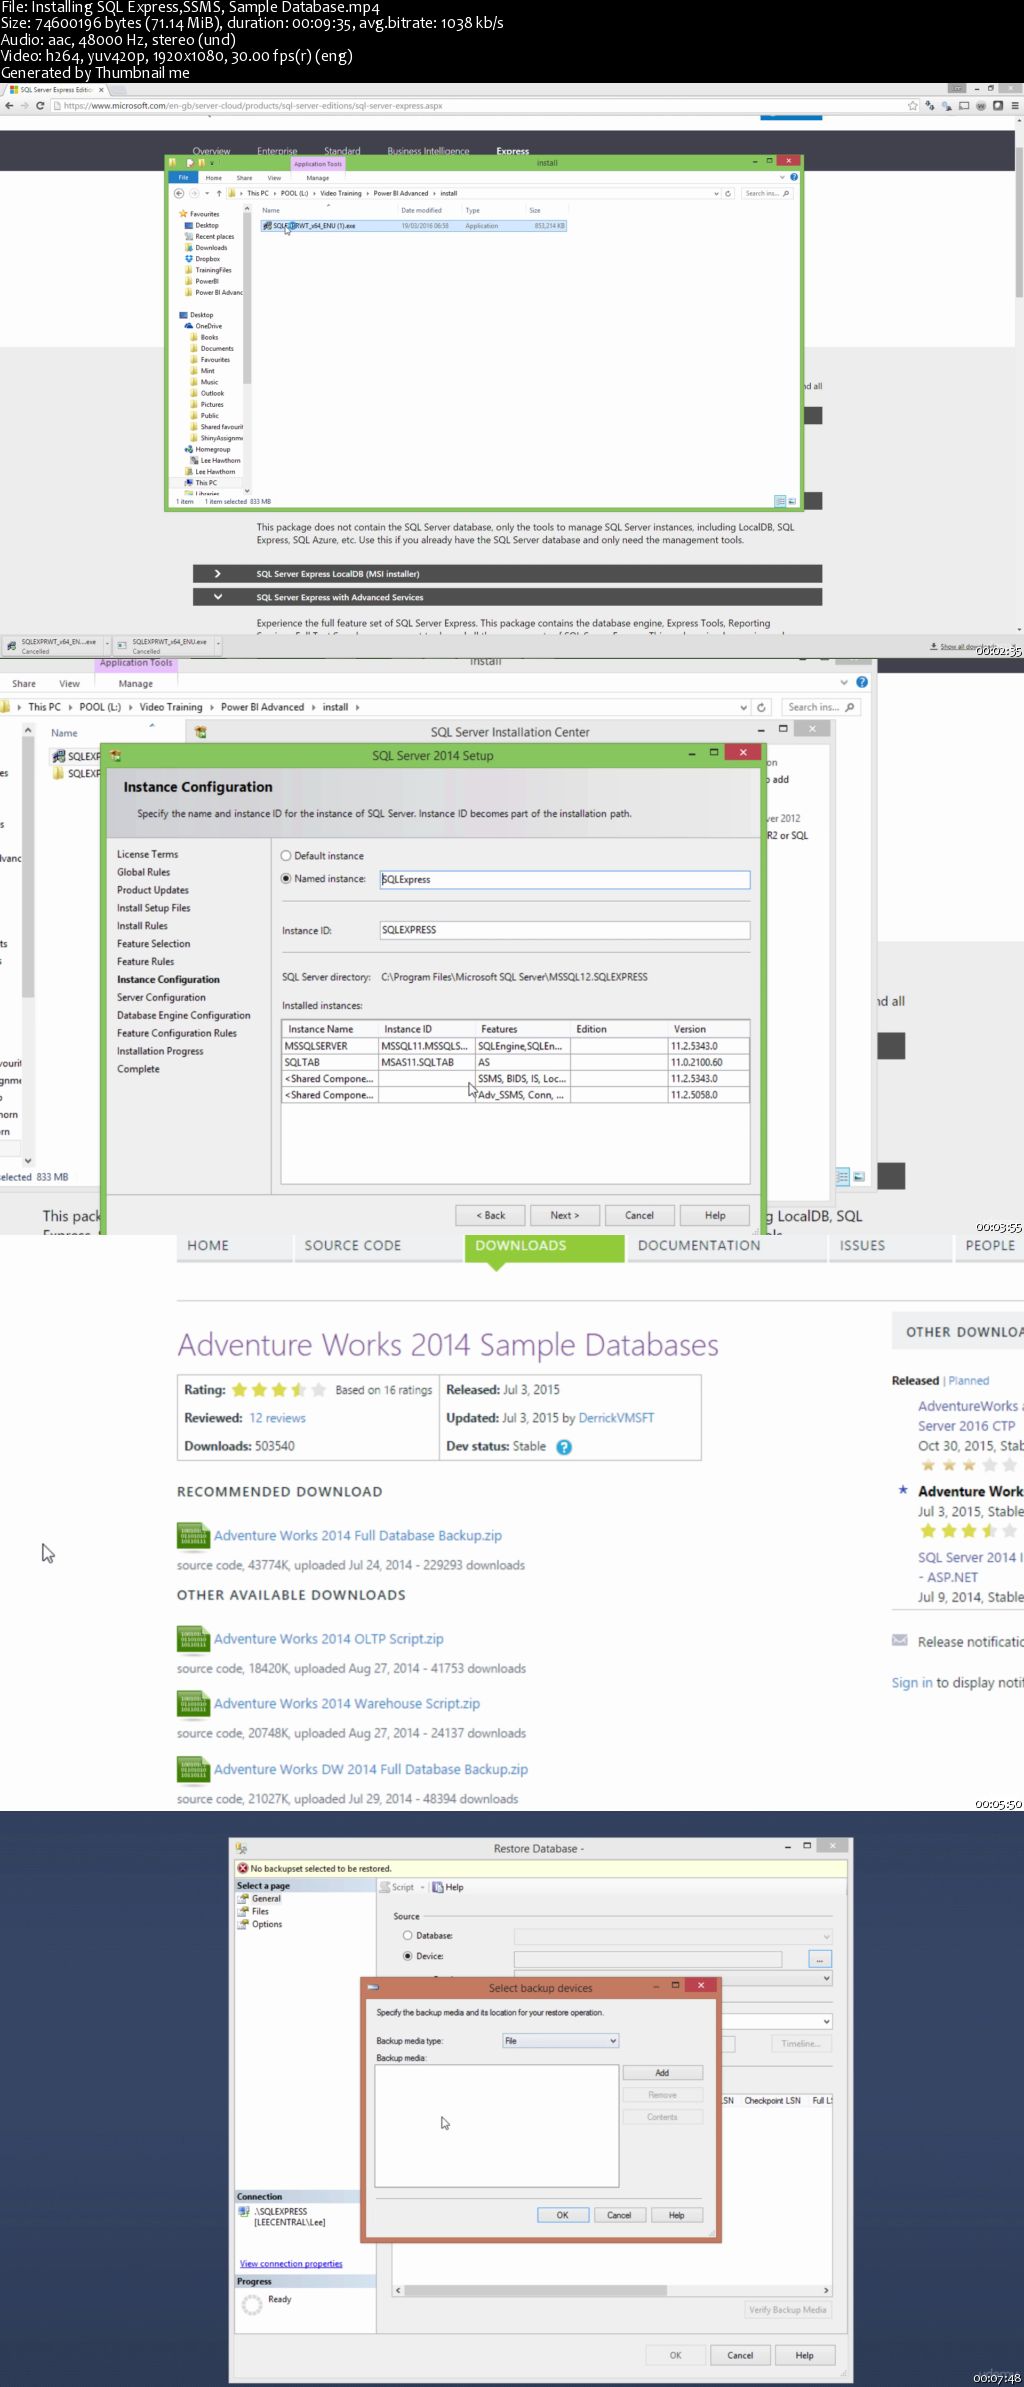The width and height of the screenshot is (1024, 2387).
Task: Click the .\SQLEXPRESS connection server icon
Action: click(245, 2212)
